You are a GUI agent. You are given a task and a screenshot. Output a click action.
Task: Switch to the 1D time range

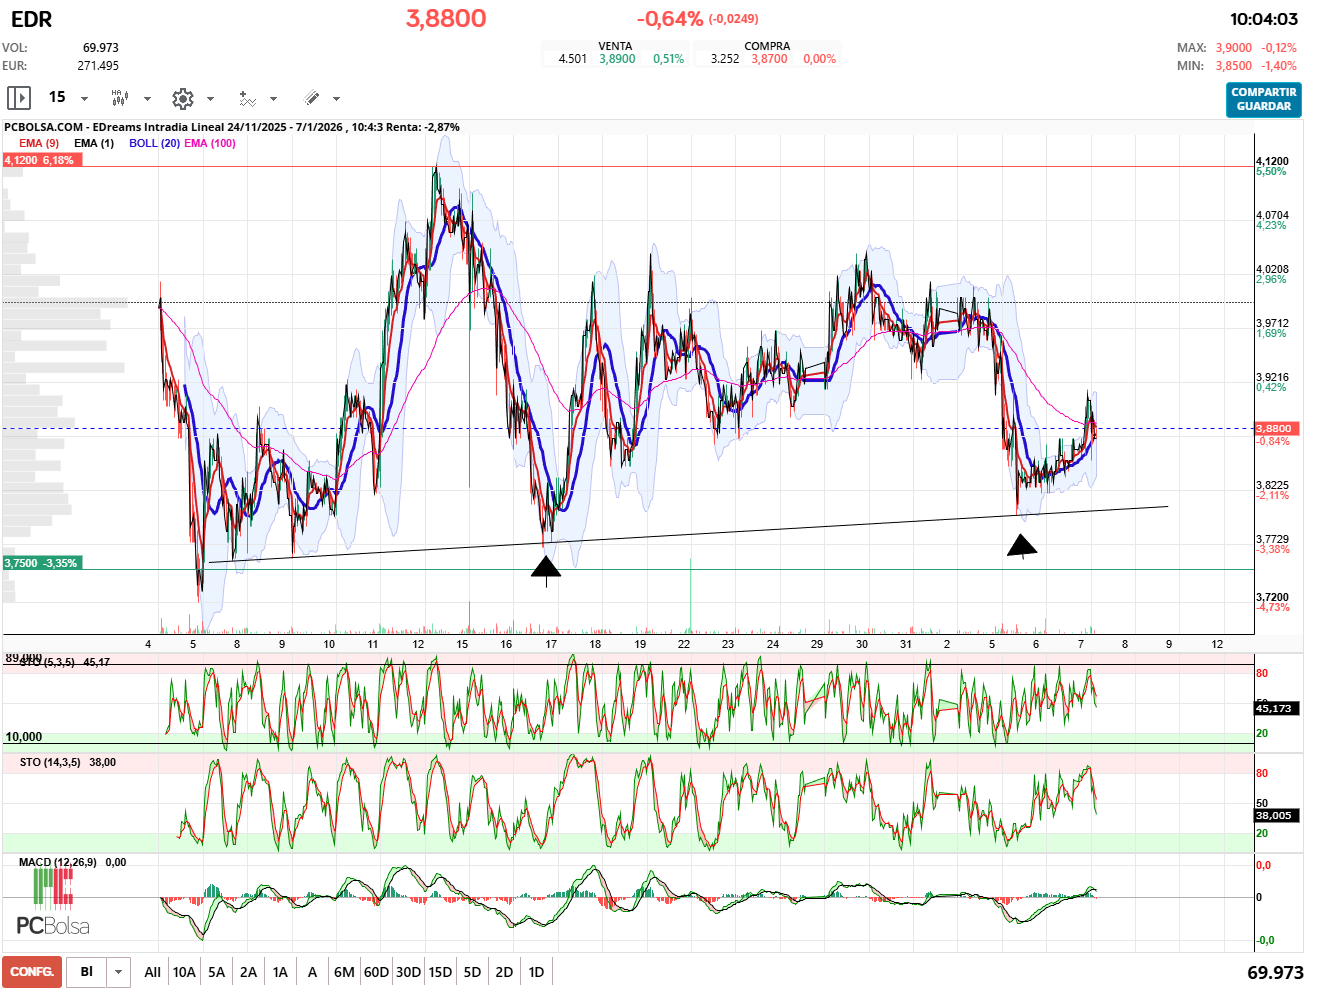[x=536, y=972]
